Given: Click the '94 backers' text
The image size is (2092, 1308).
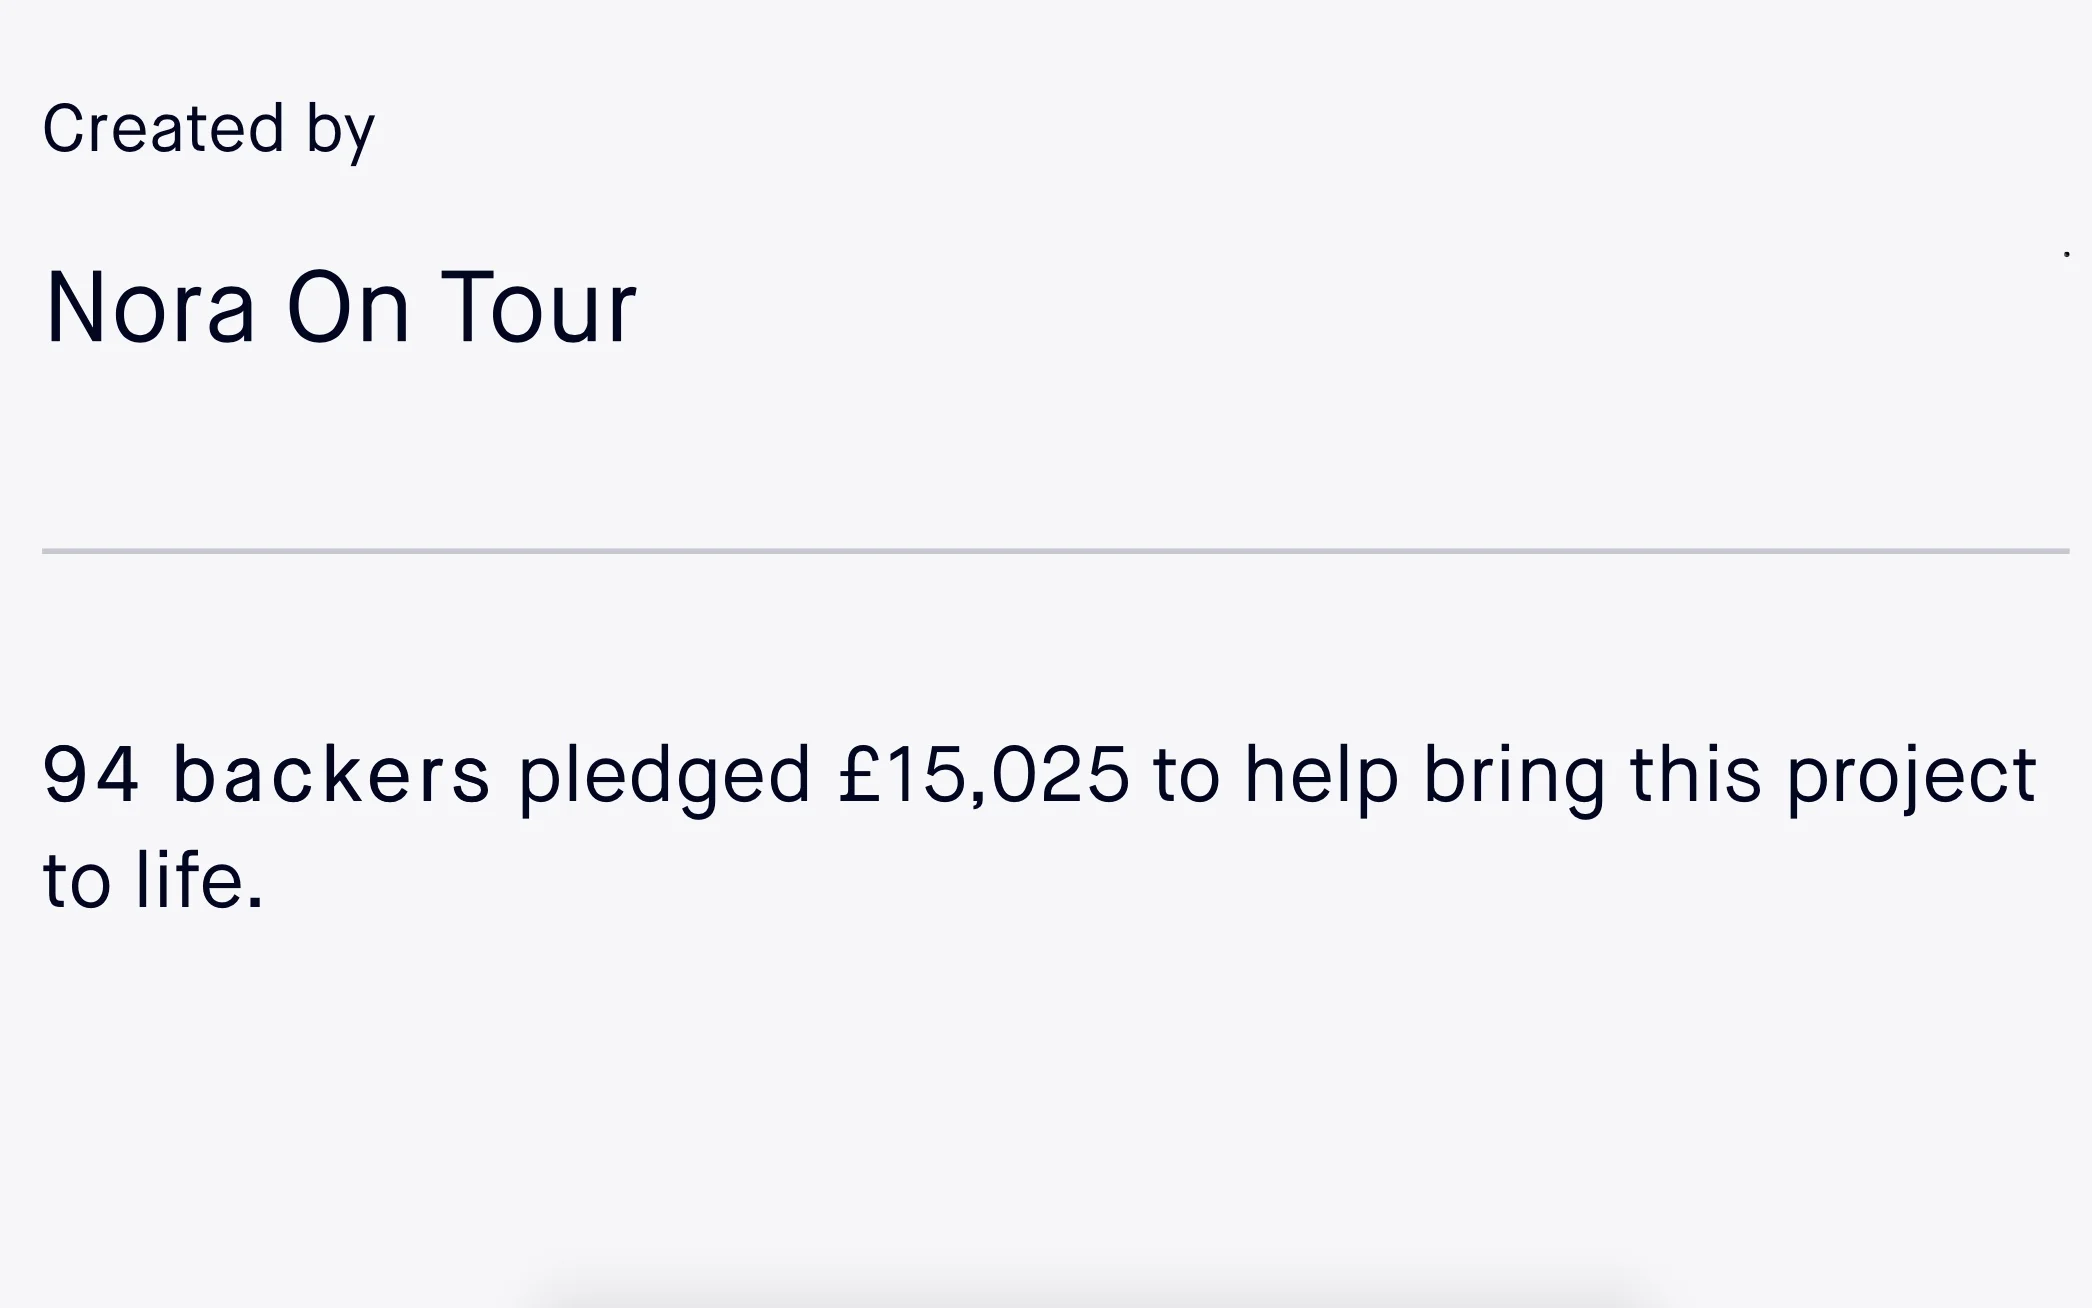Looking at the screenshot, I should pos(266,774).
